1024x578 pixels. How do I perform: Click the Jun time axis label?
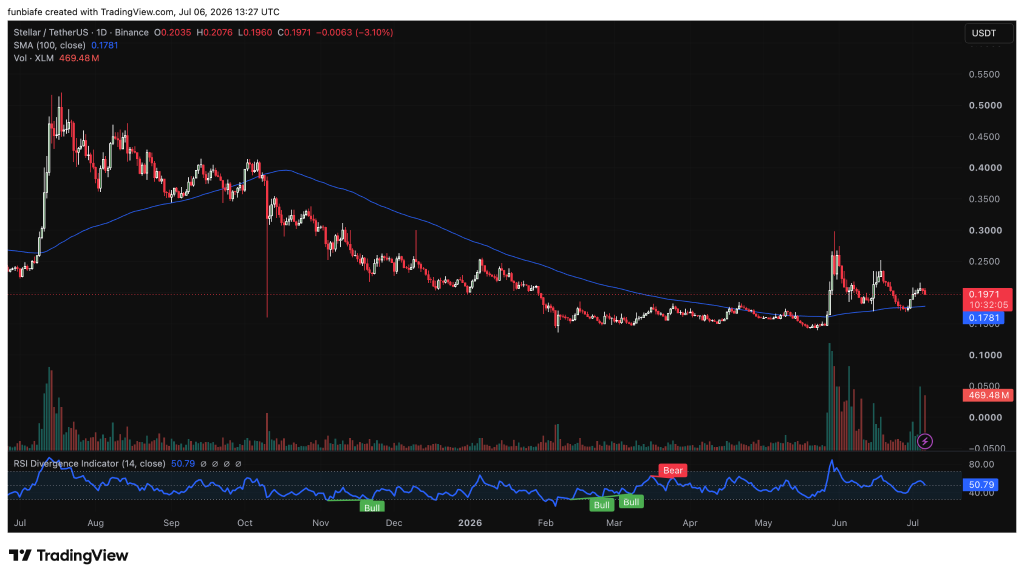[839, 523]
